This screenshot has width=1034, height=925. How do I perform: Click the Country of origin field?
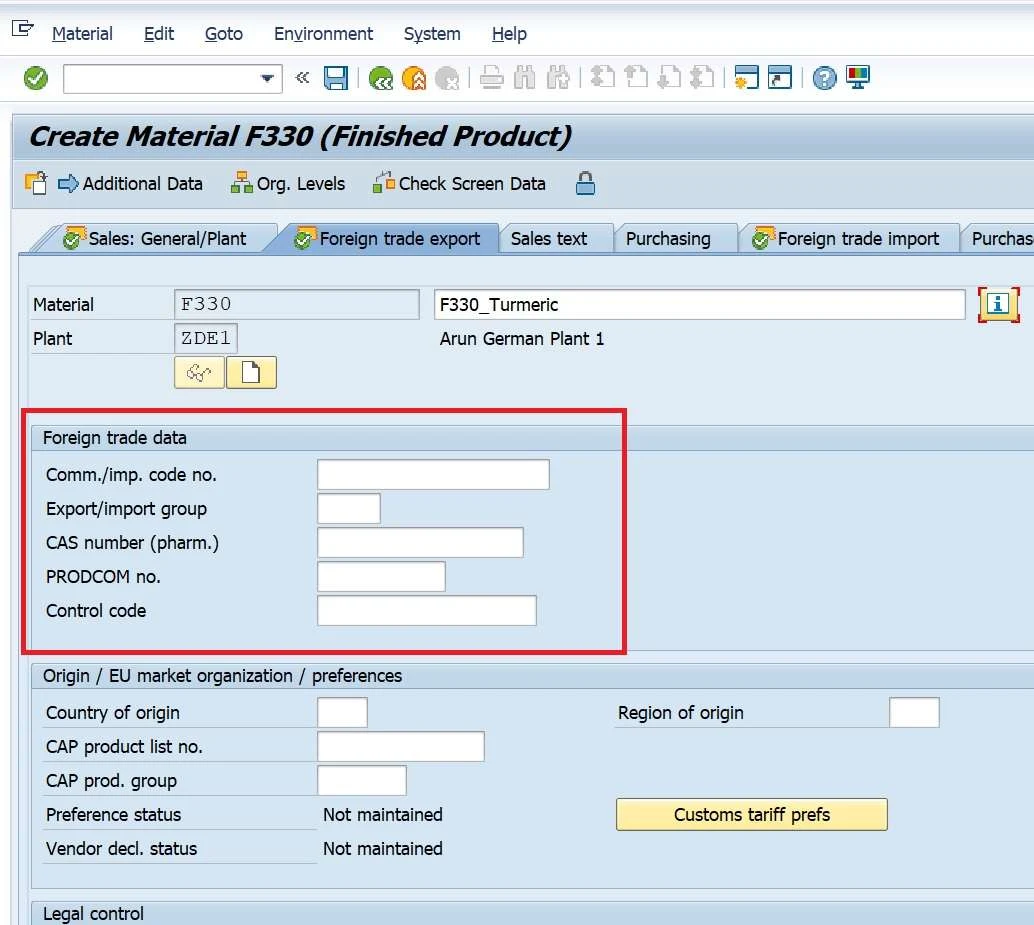(342, 713)
